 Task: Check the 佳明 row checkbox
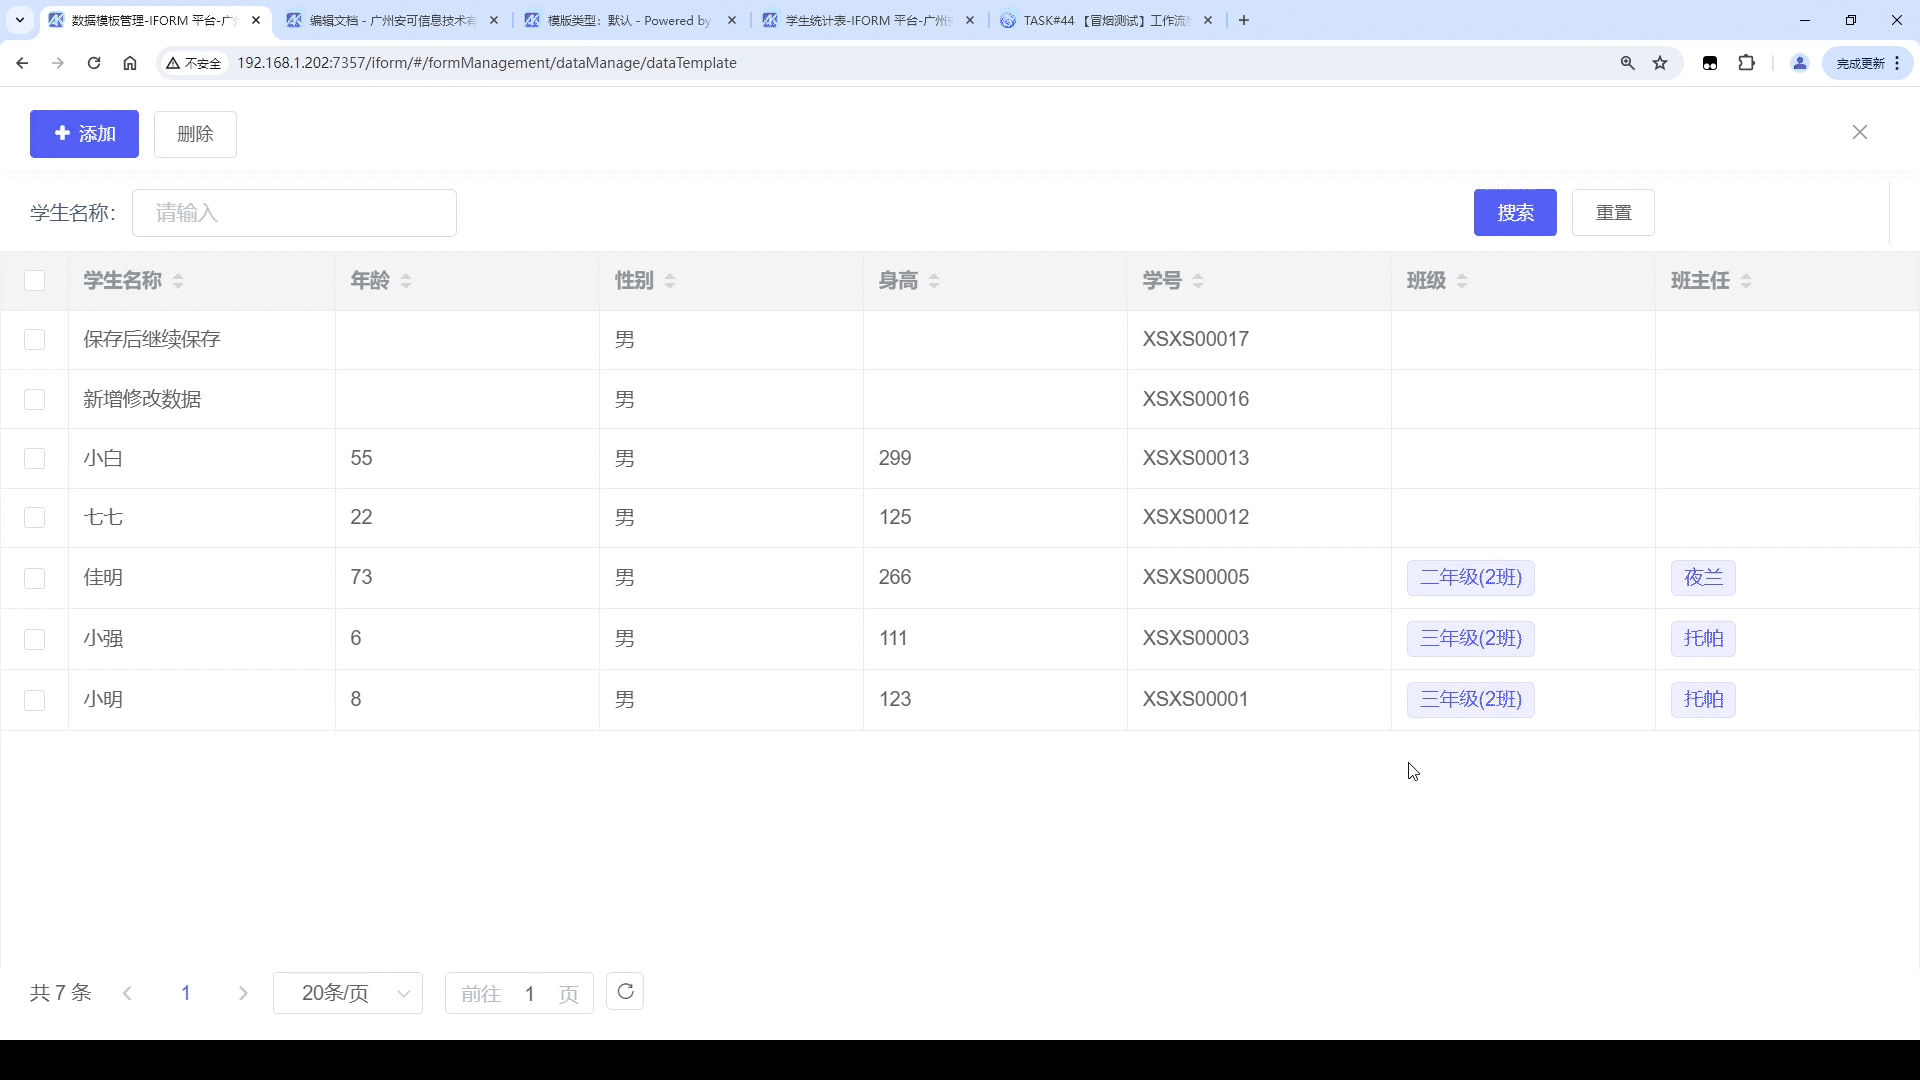[35, 578]
